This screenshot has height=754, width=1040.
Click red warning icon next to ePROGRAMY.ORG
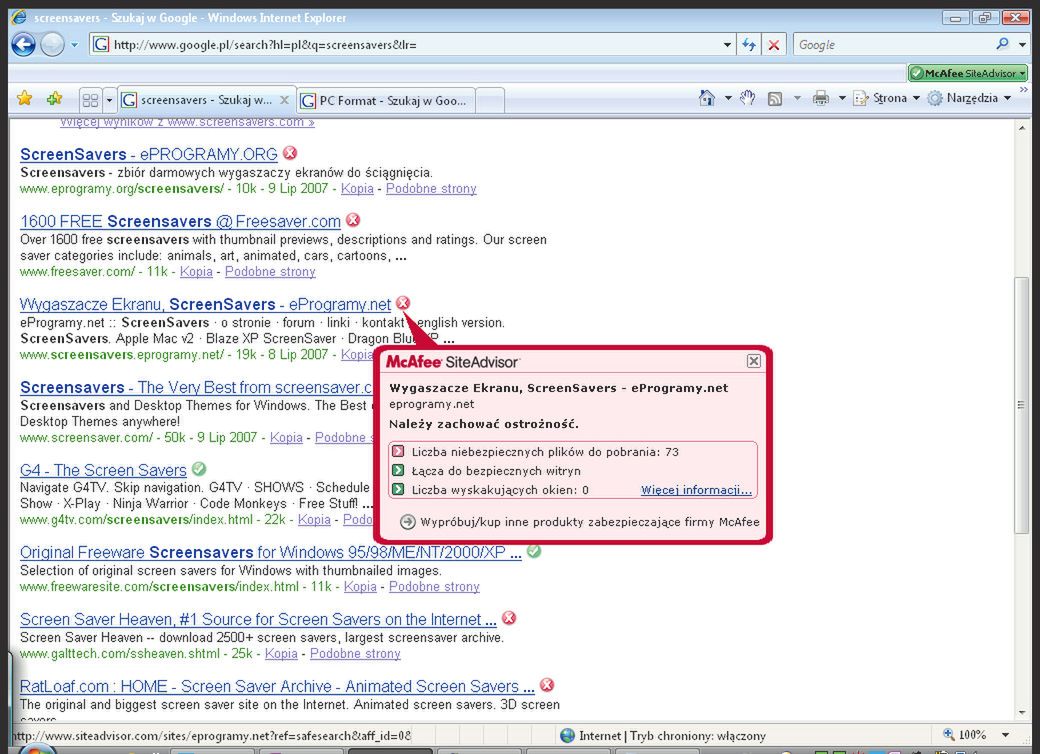click(290, 153)
